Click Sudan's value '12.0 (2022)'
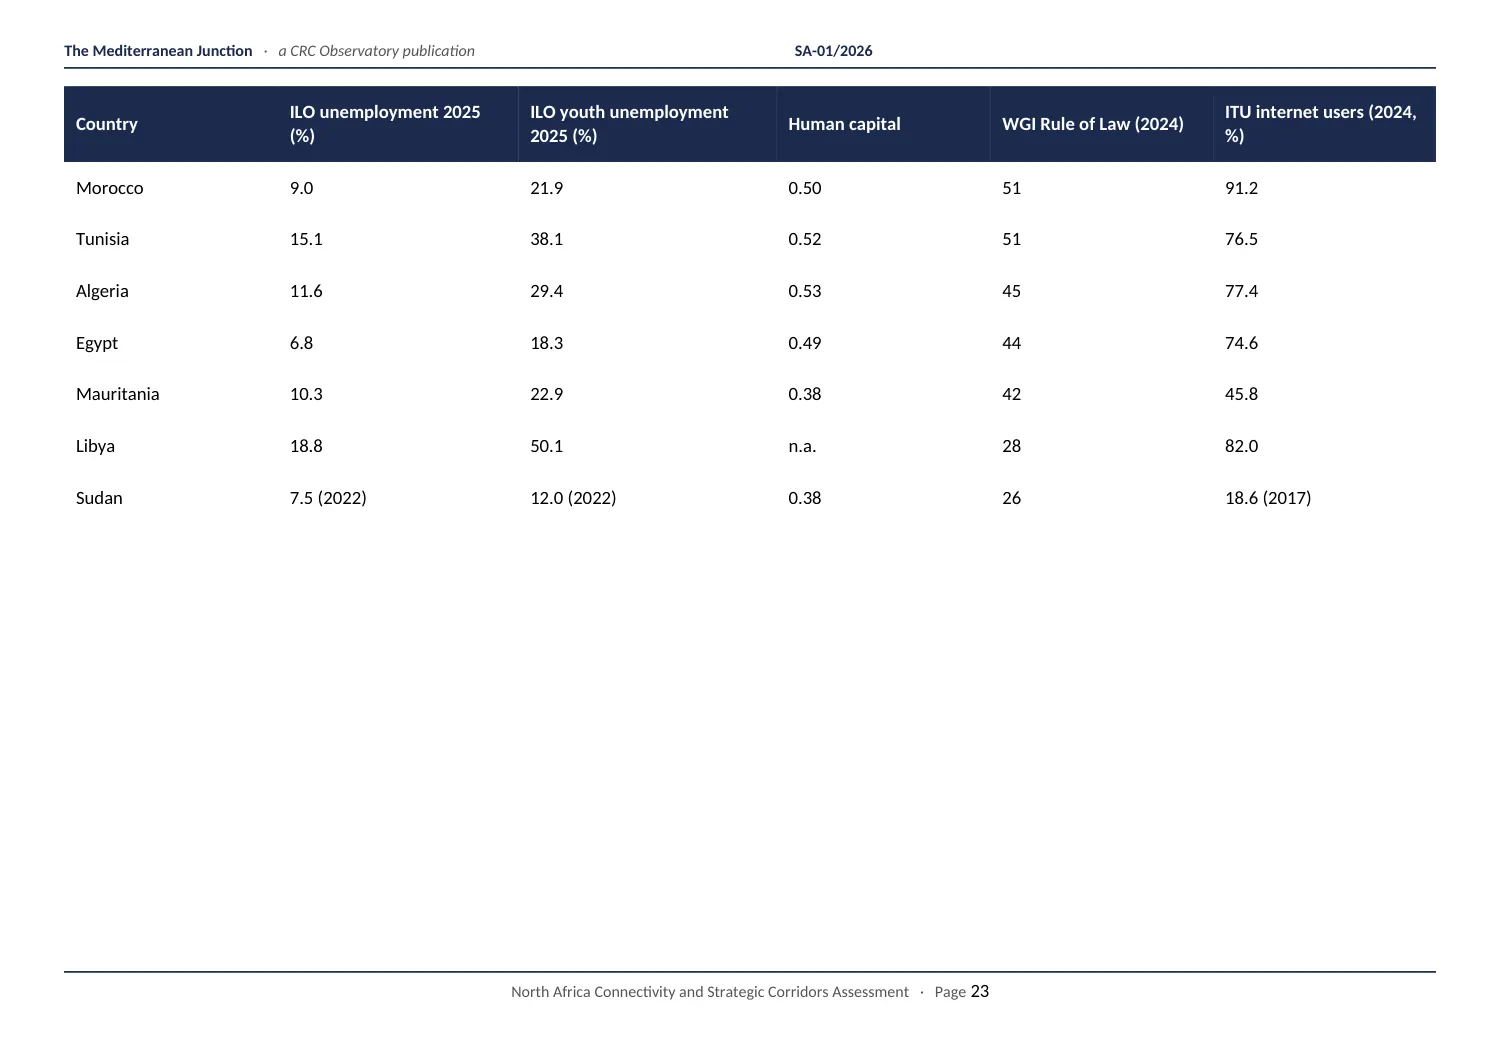 (573, 498)
